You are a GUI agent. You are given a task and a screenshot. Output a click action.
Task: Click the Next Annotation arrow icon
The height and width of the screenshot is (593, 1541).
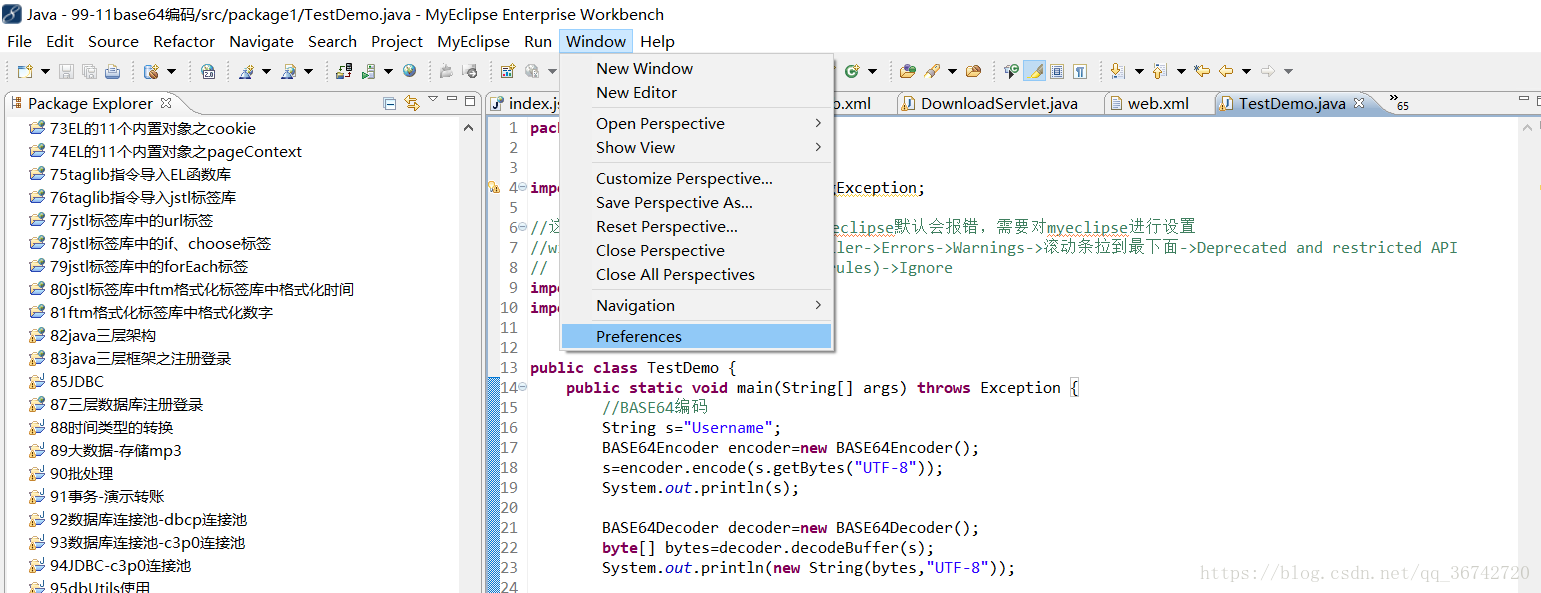click(x=1117, y=71)
